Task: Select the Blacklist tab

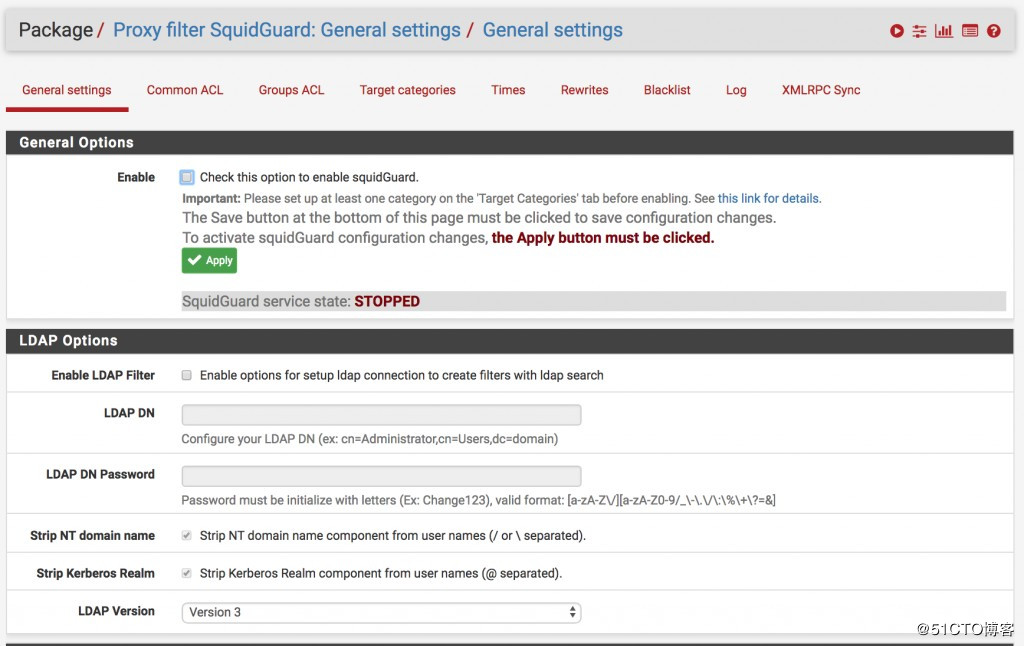Action: [x=667, y=90]
